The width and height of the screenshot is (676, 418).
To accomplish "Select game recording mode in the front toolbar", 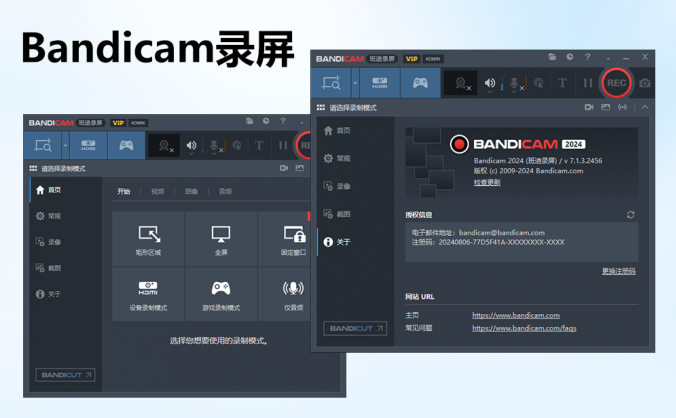I will click(420, 83).
